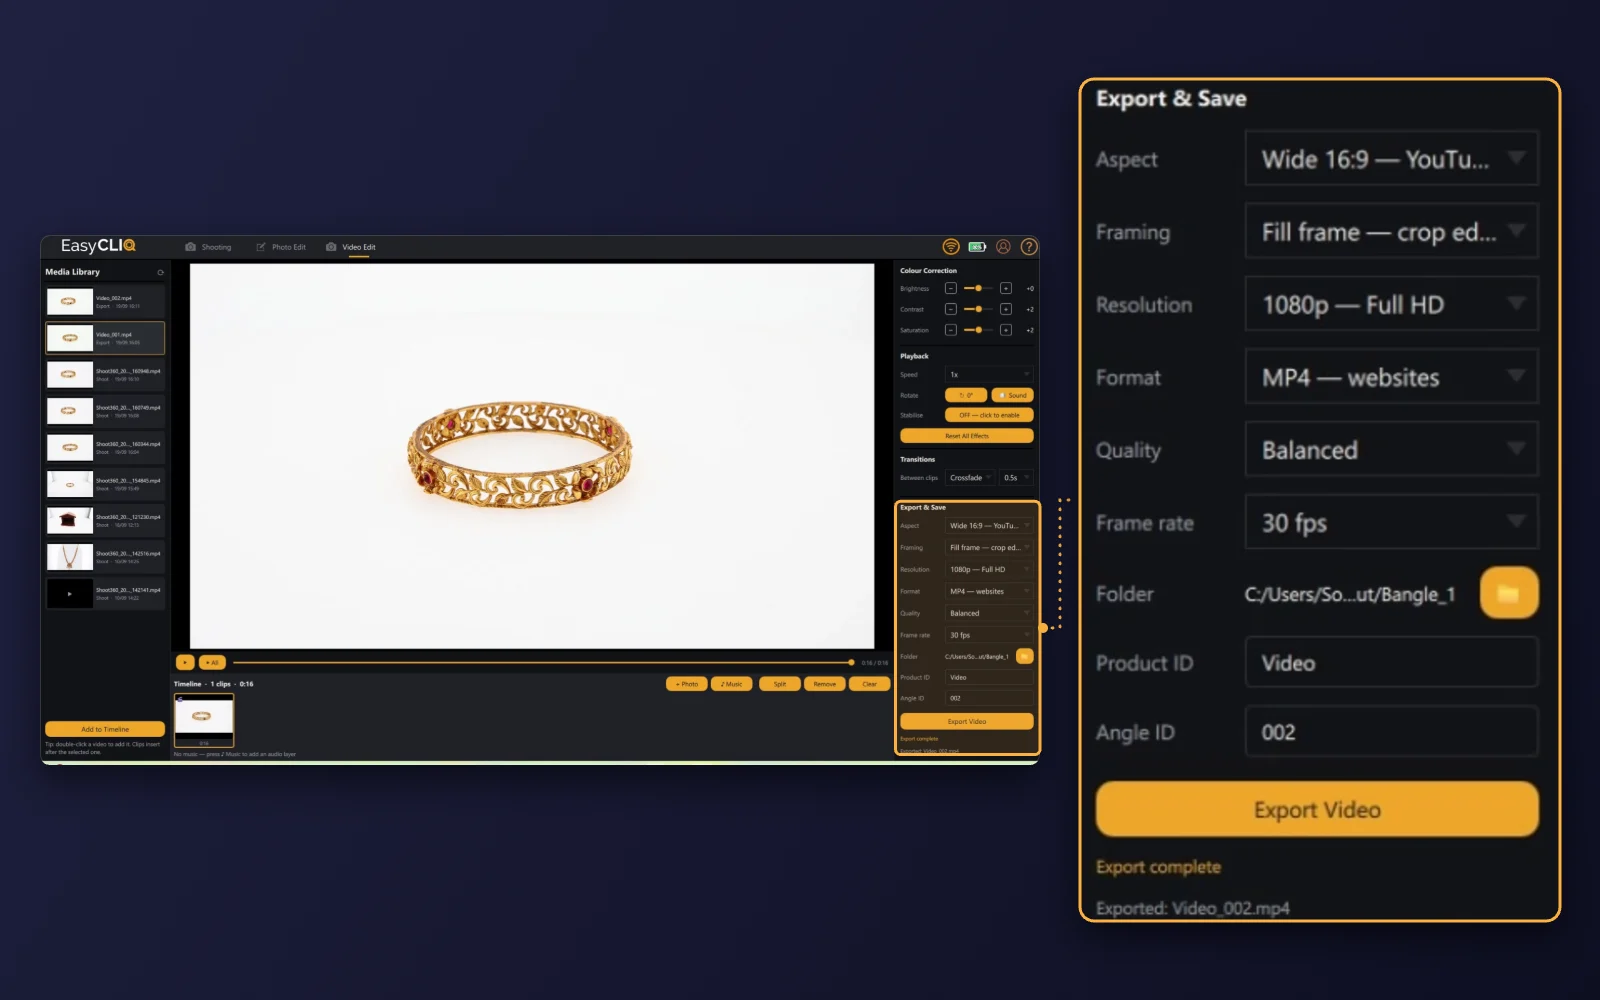Switch to the Photo Edit tab

tap(281, 247)
